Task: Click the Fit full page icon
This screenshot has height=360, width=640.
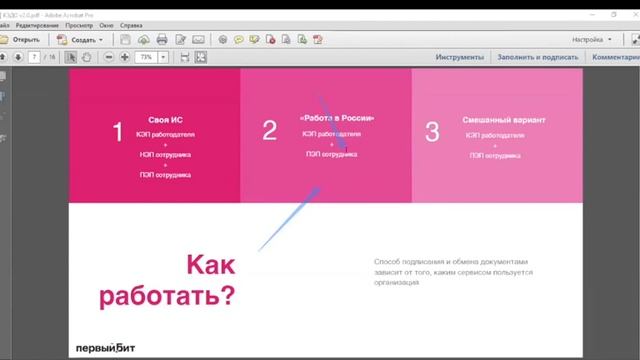Action: click(x=201, y=57)
